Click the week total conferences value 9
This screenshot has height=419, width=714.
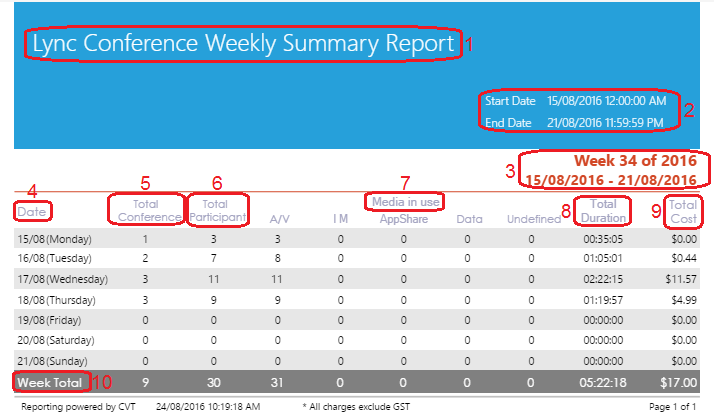(145, 383)
